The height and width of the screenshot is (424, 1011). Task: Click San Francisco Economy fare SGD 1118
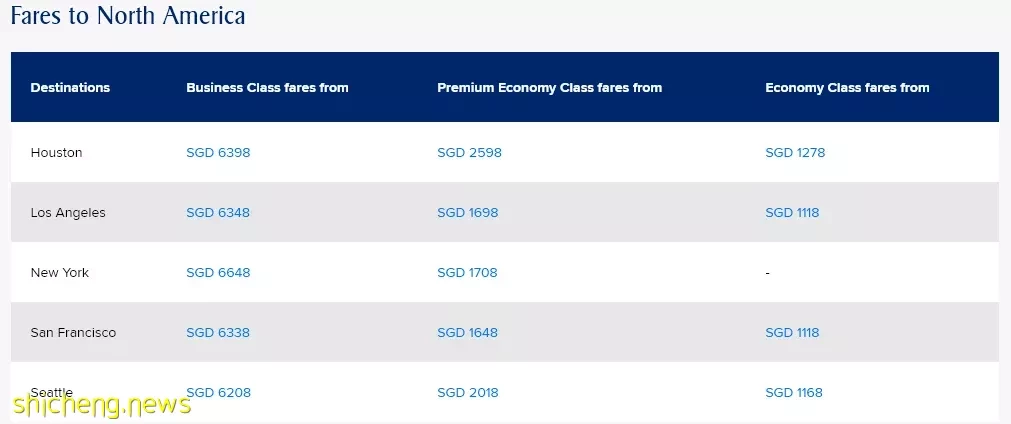[x=792, y=332]
